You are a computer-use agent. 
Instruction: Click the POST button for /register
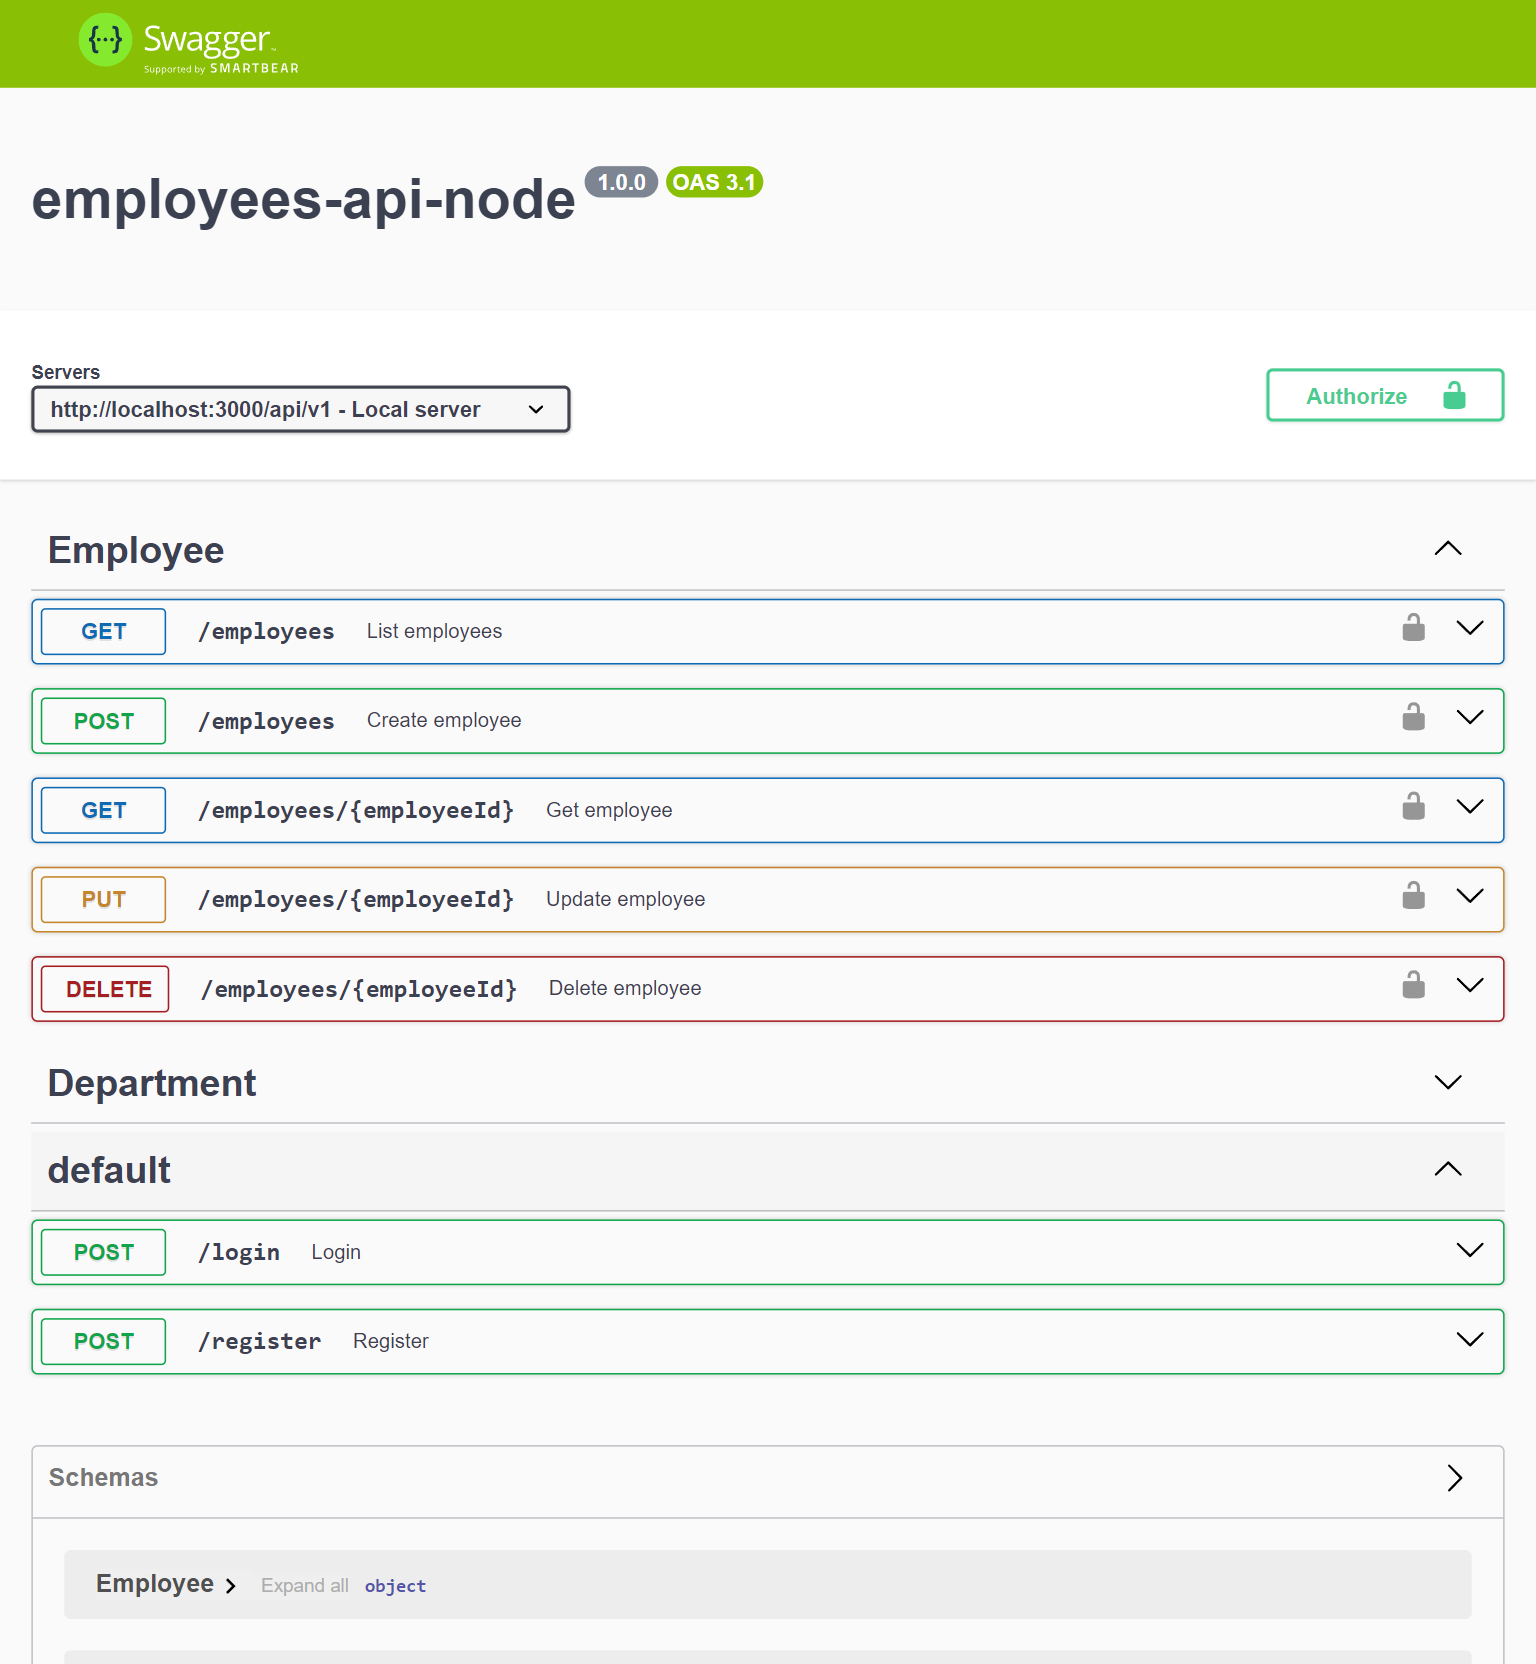pyautogui.click(x=104, y=1341)
